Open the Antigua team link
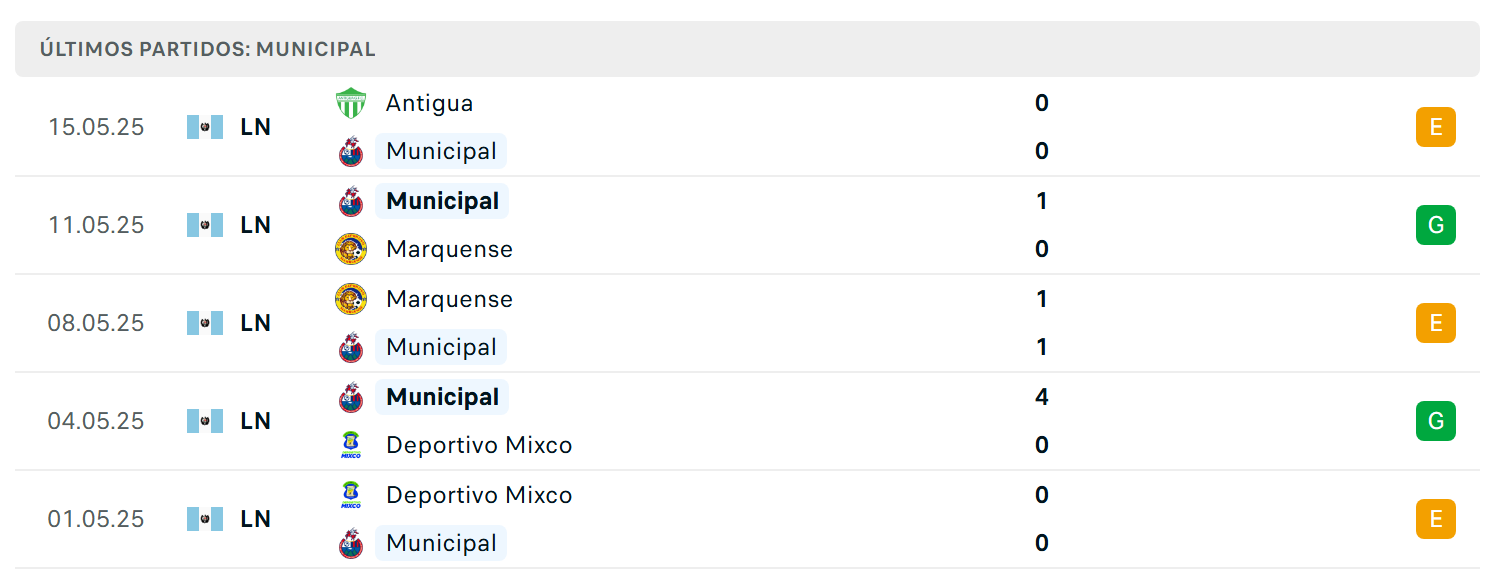Image resolution: width=1494 pixels, height=588 pixels. [429, 103]
